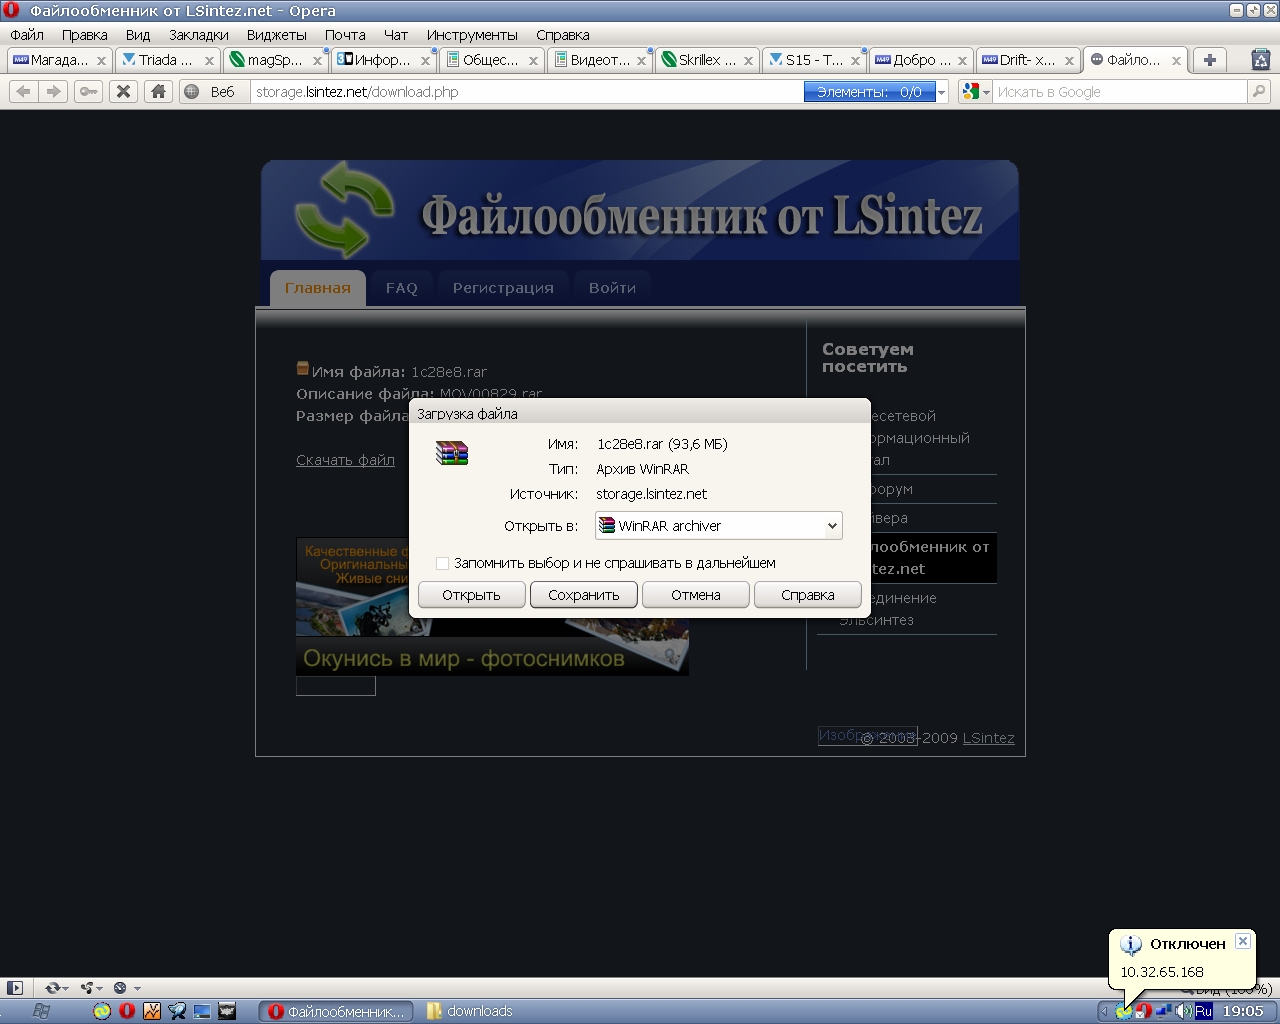Switch to the Skrillex tab
Viewport: 1280px width, 1024px height.
pos(708,60)
